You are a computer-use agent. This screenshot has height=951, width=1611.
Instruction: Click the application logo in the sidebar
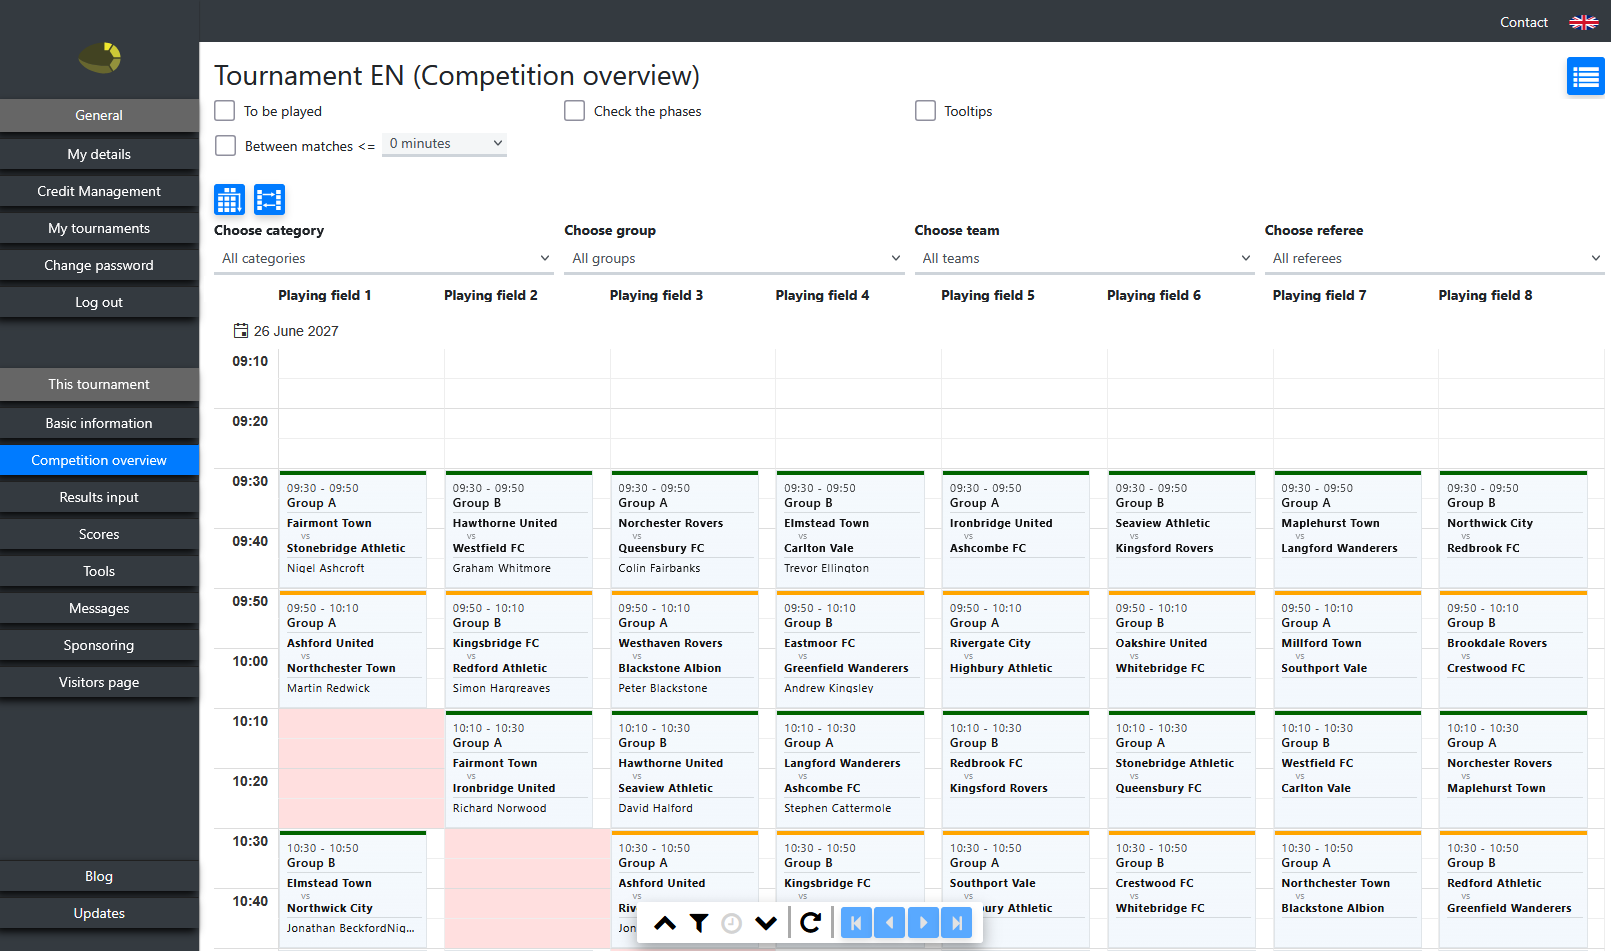click(100, 58)
